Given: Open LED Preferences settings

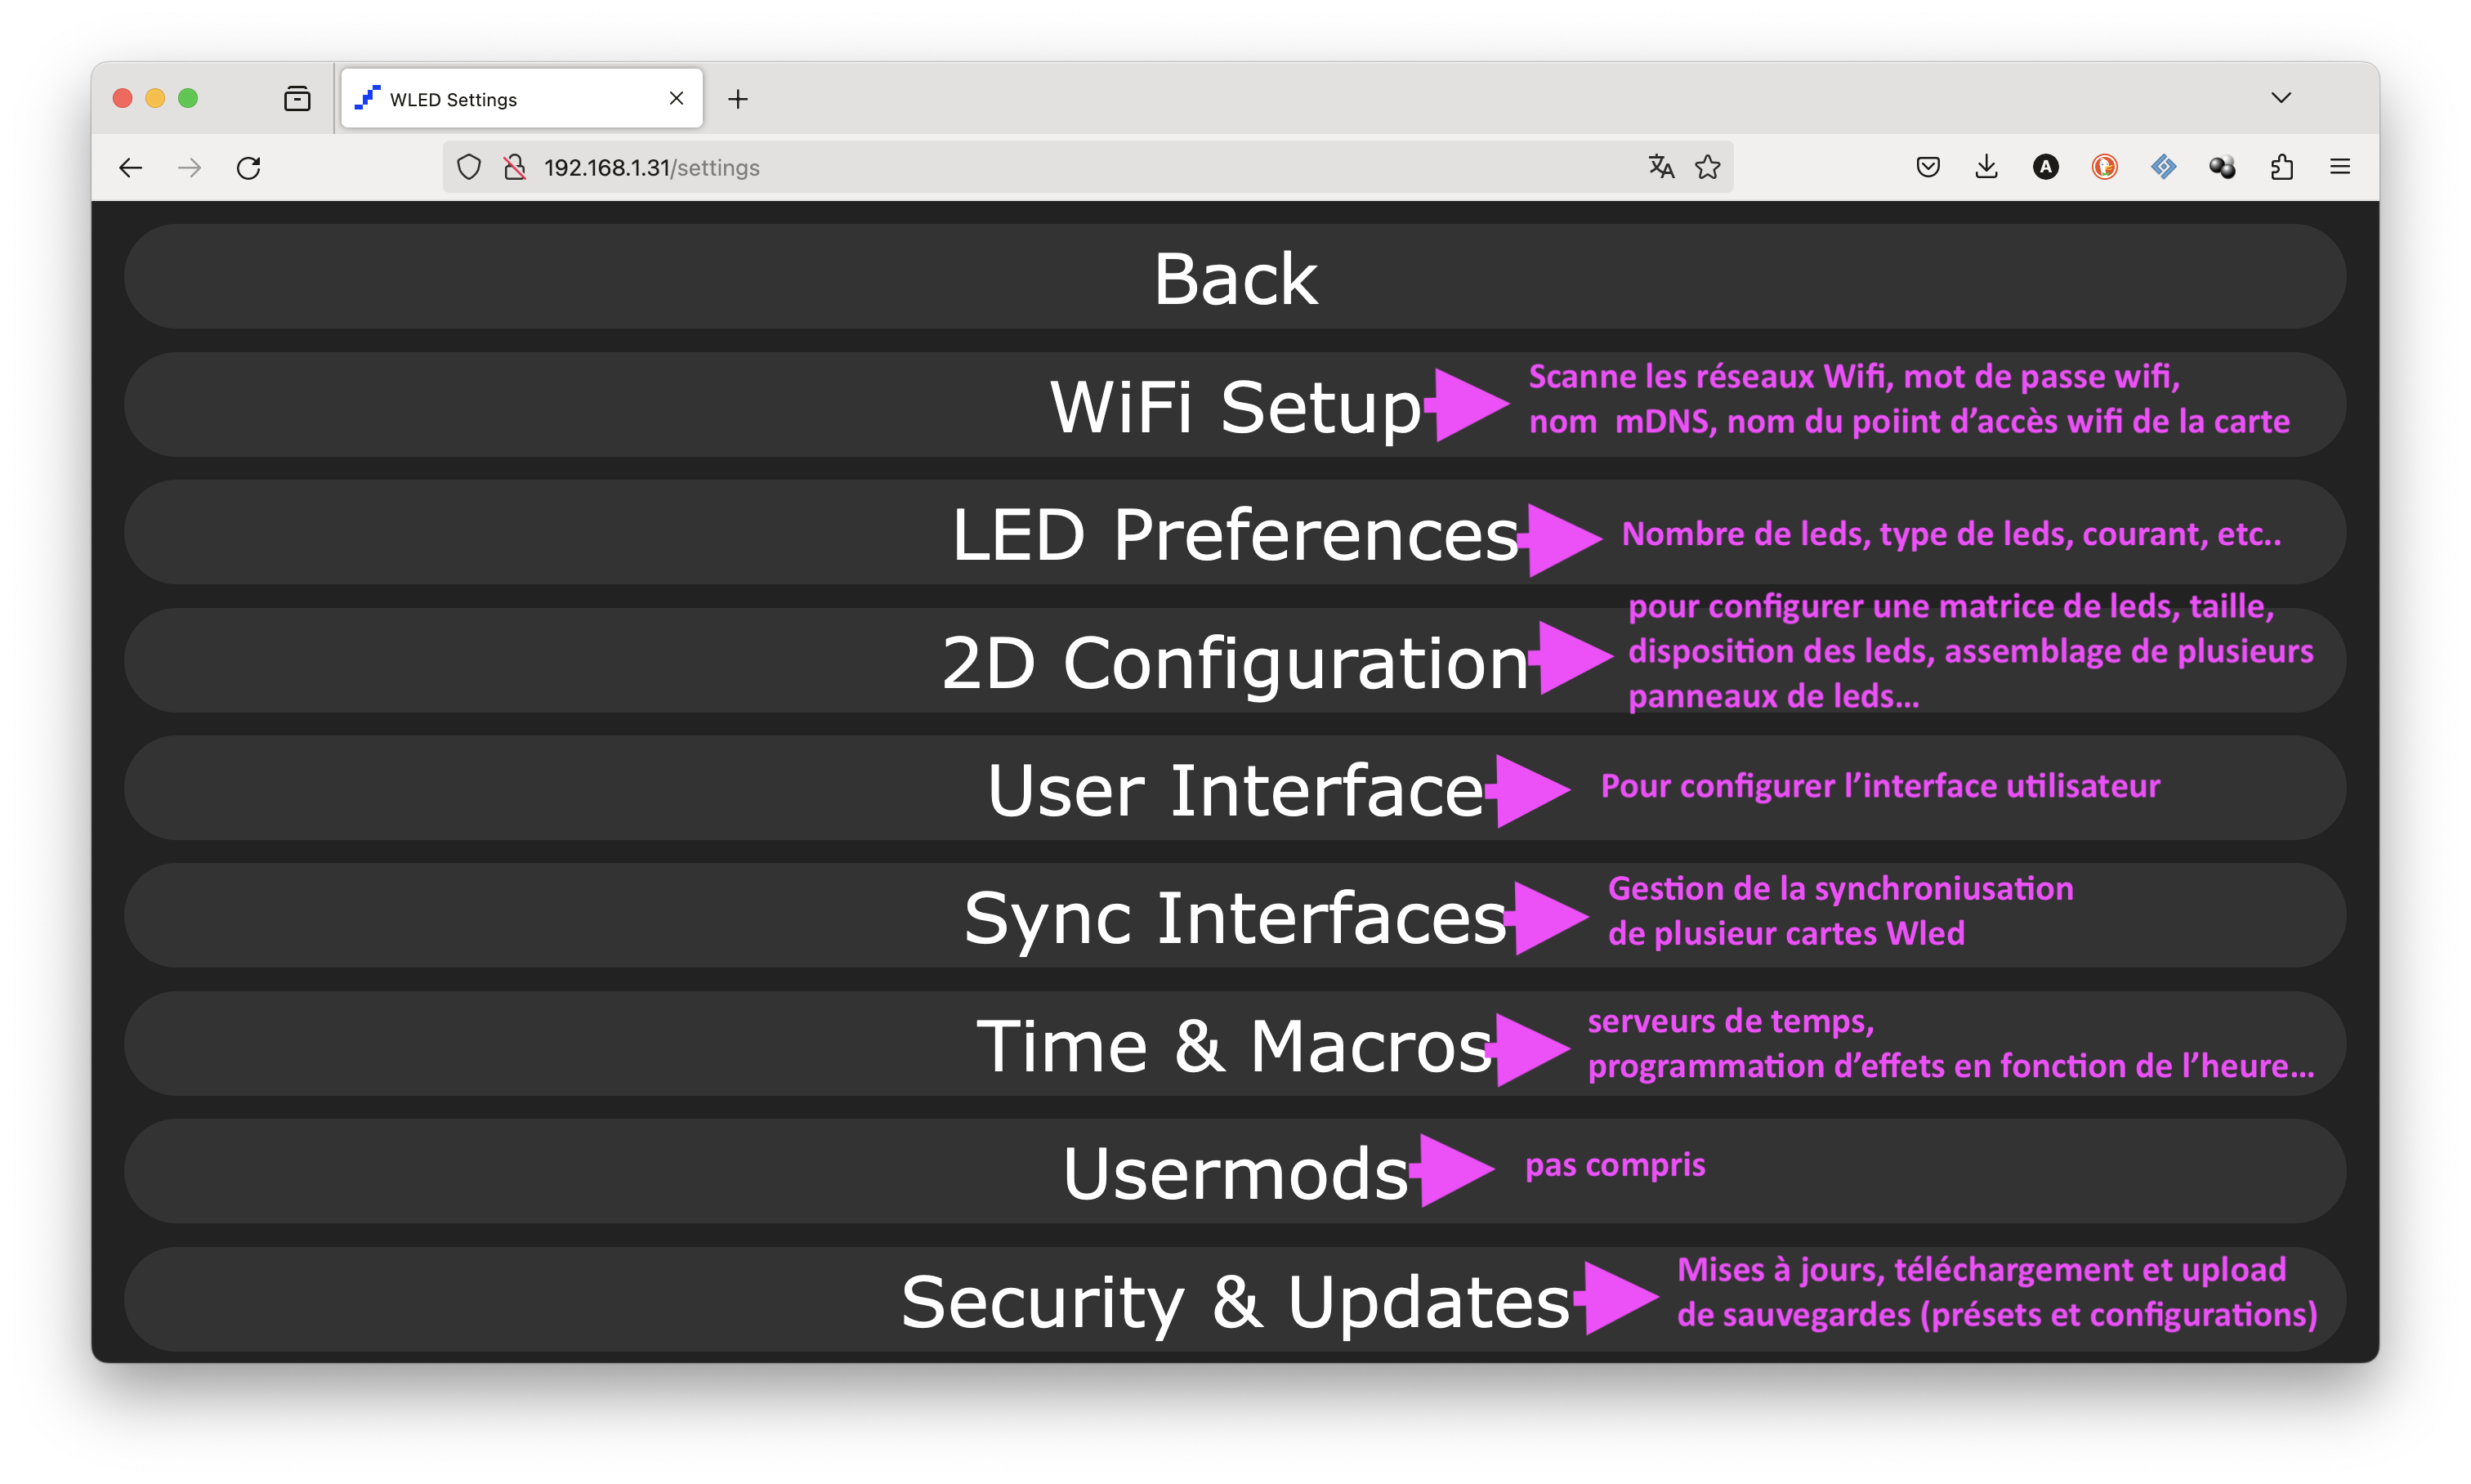Looking at the screenshot, I should pyautogui.click(x=1235, y=533).
